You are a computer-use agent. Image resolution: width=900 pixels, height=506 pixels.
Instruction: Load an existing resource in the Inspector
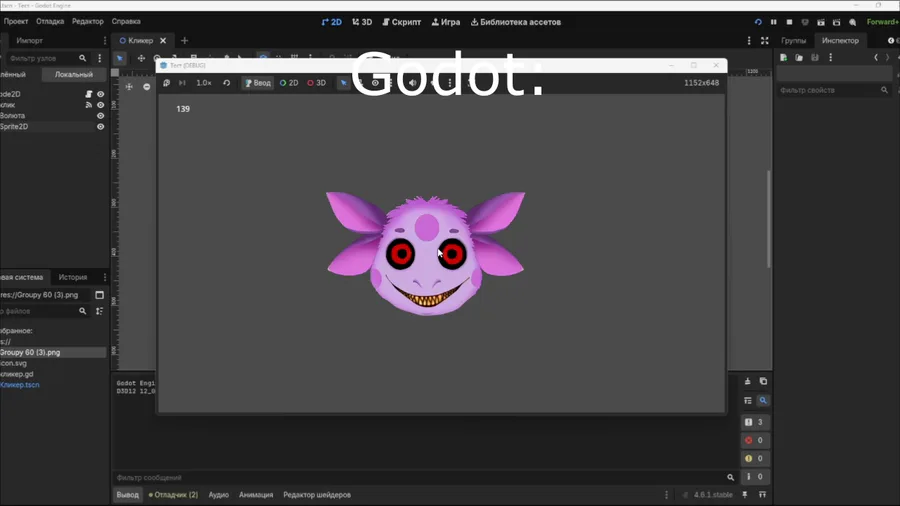[x=799, y=57]
